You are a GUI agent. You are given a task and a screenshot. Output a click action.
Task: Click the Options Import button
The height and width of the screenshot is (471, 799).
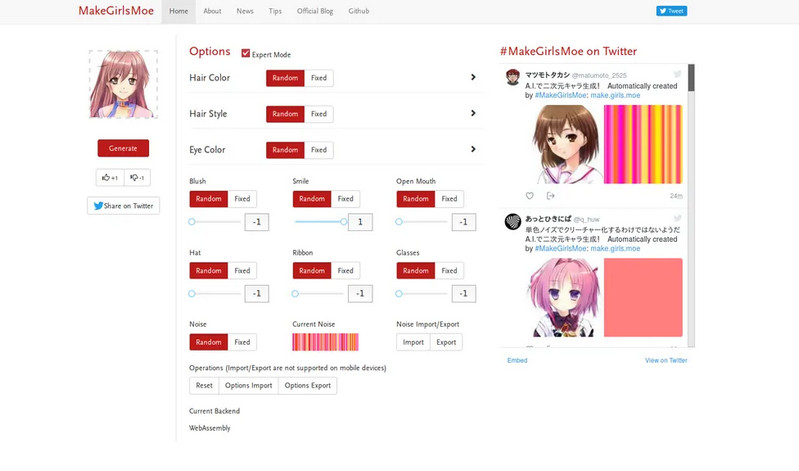(x=249, y=385)
